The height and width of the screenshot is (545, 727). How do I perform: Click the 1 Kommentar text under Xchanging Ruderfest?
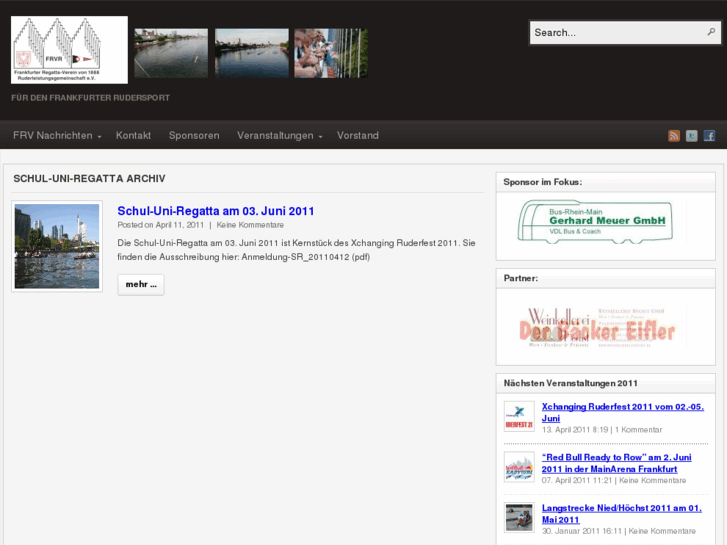(x=638, y=430)
